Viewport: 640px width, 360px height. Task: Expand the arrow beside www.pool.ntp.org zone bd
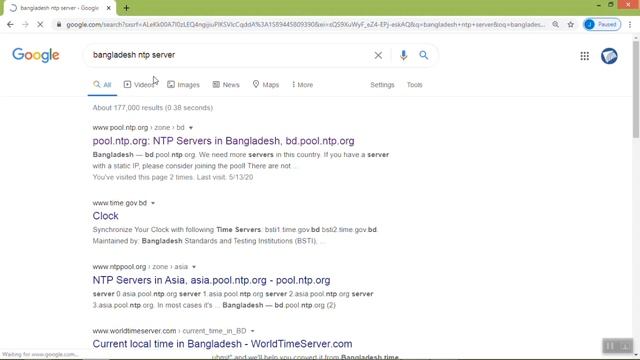point(191,128)
